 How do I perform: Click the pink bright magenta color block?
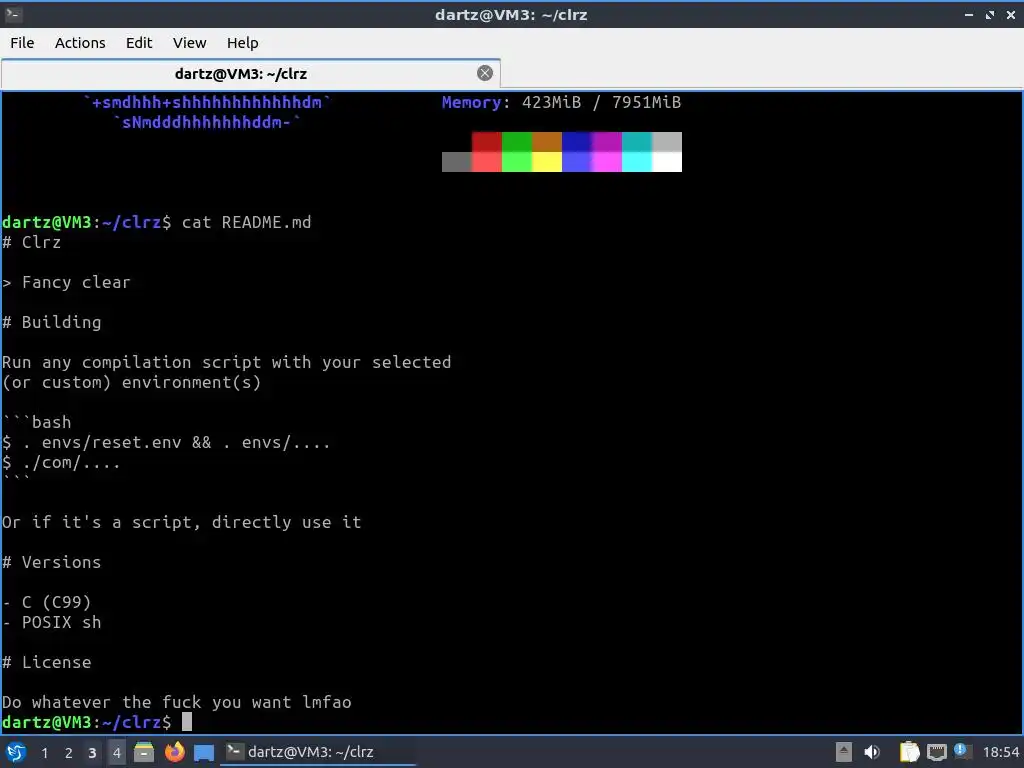tap(607, 162)
